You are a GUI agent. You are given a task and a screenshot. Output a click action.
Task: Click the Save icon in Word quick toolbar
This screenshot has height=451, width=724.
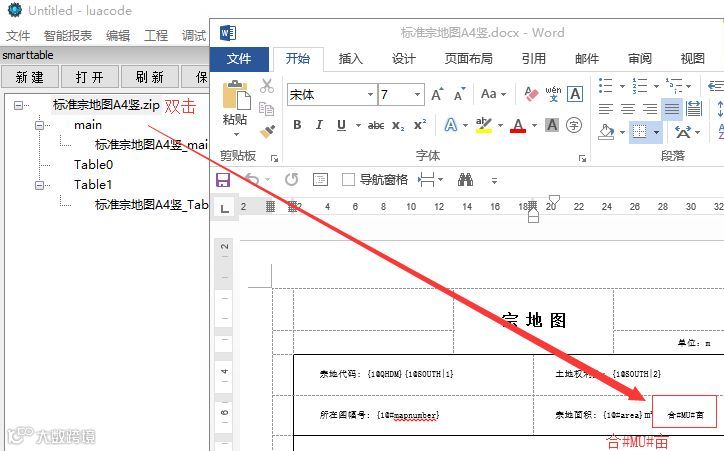point(223,180)
